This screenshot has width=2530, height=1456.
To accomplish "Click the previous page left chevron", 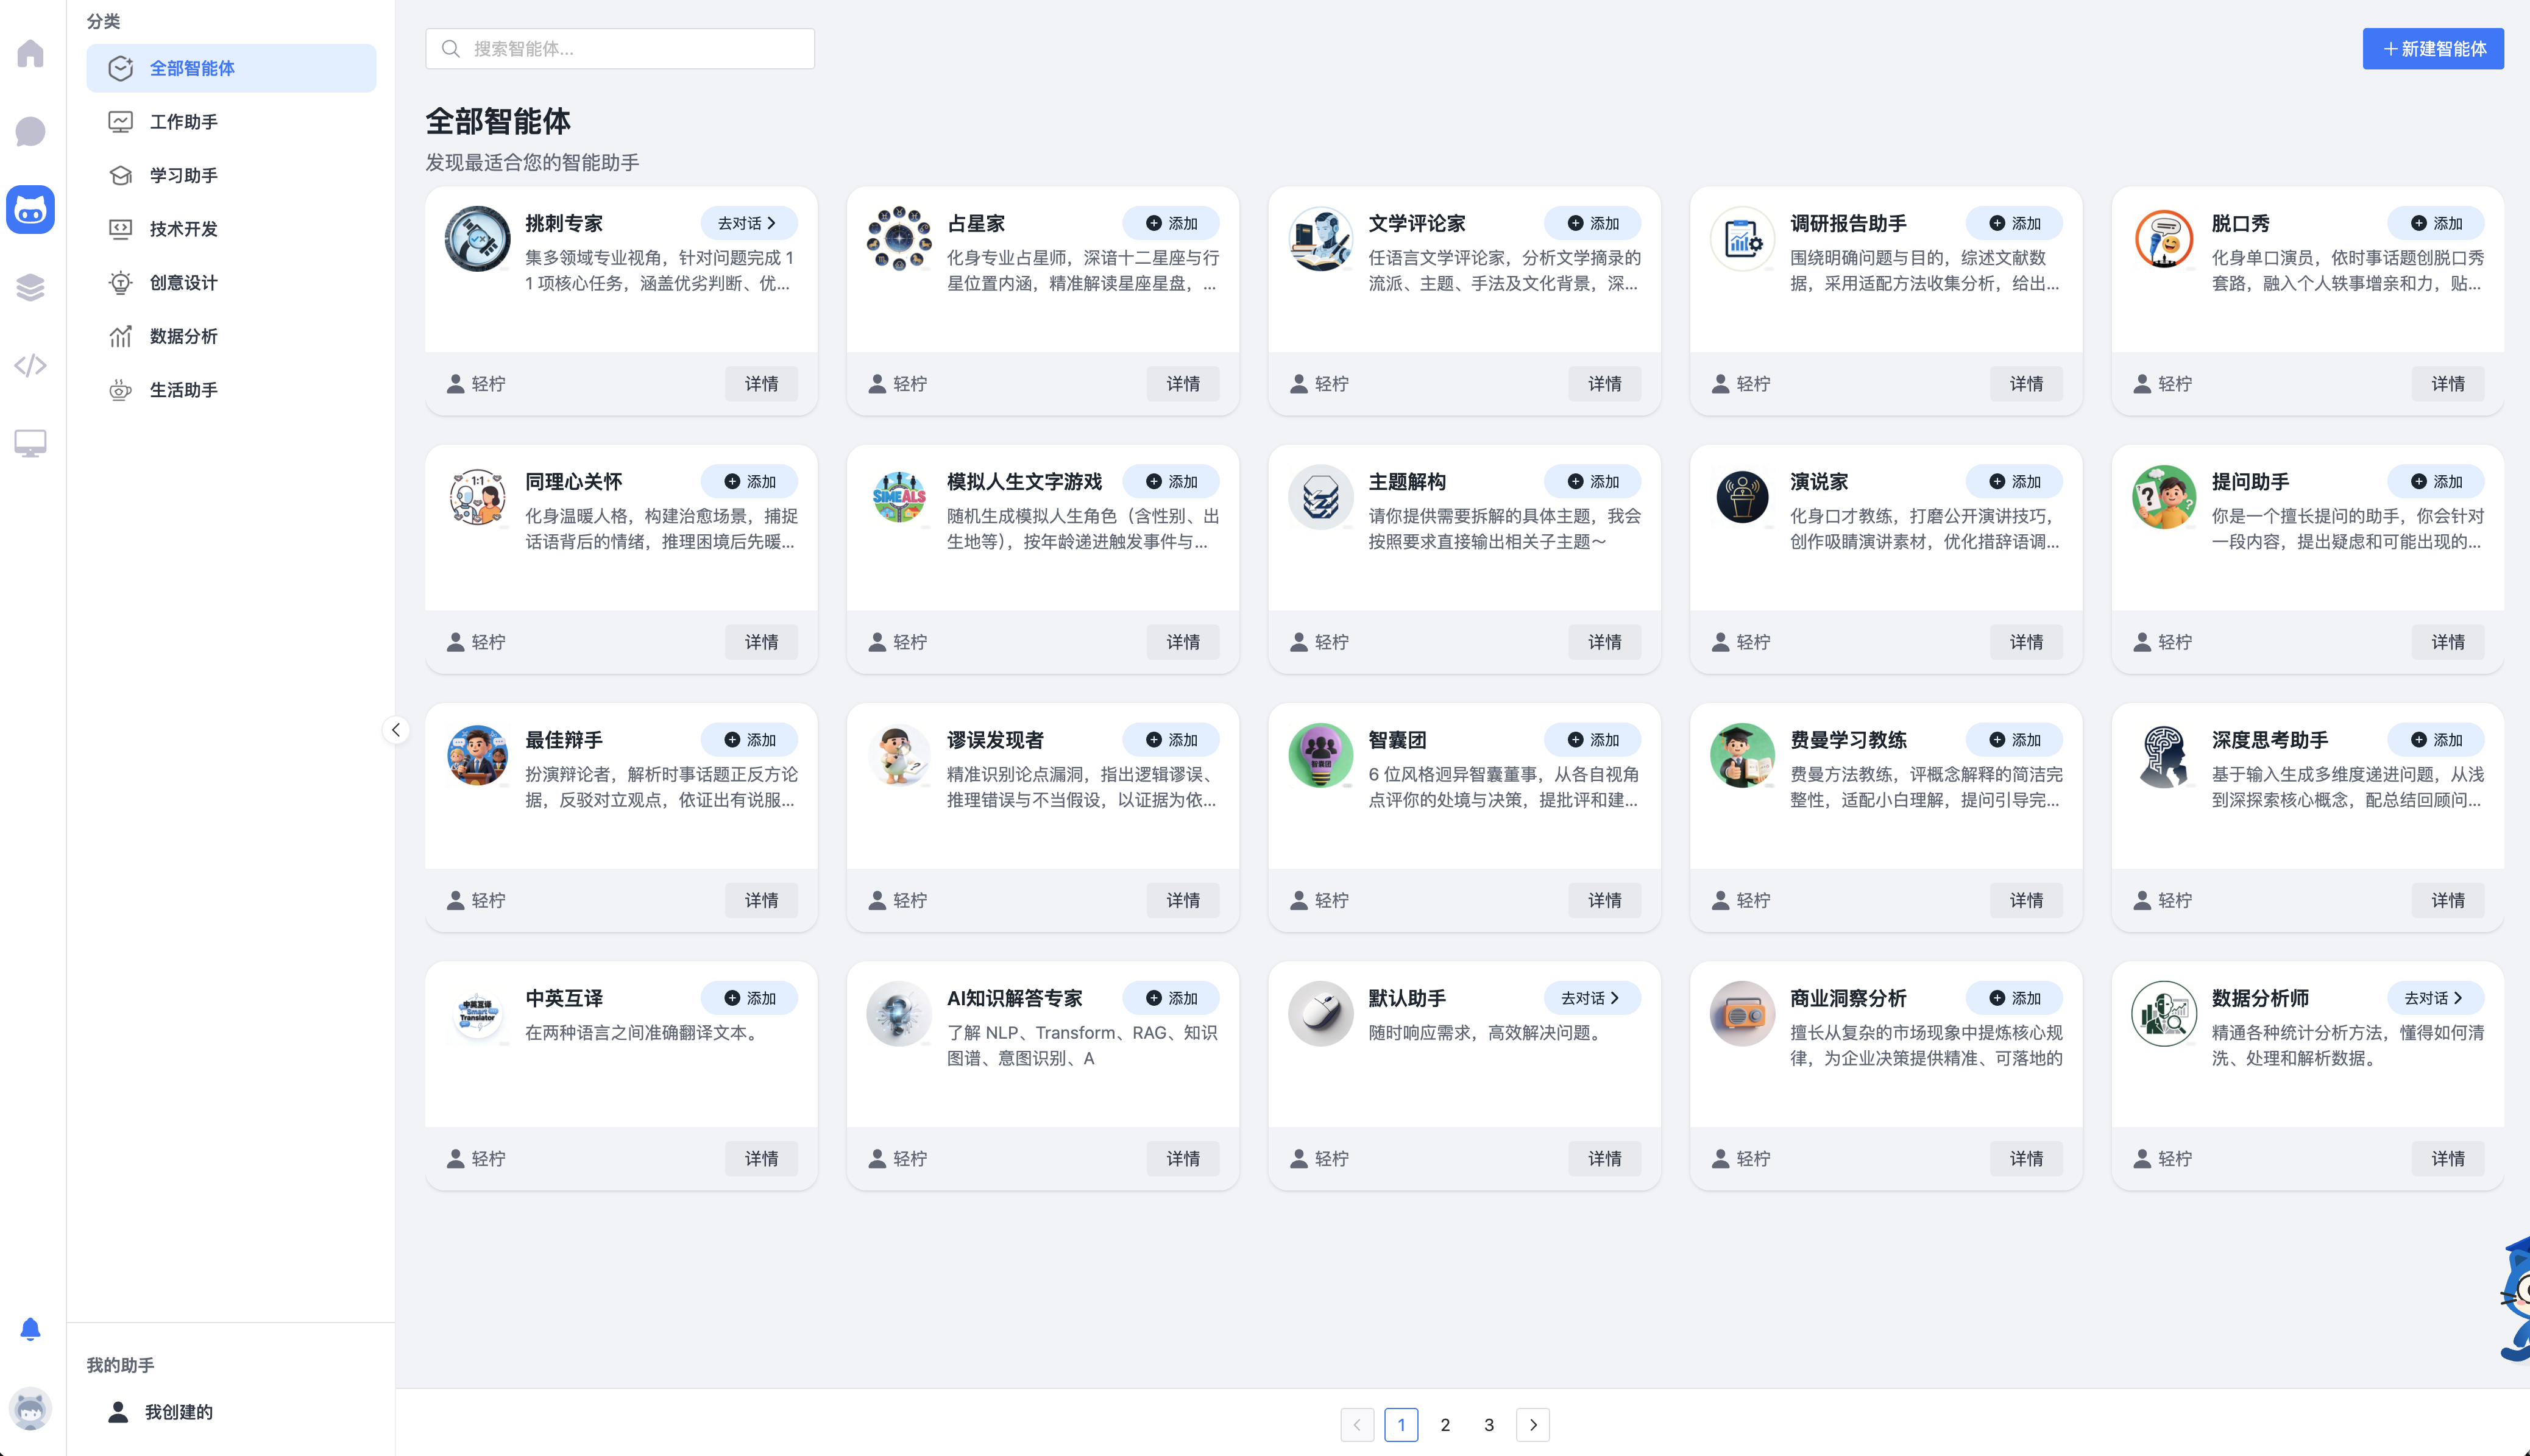I will [x=1357, y=1425].
